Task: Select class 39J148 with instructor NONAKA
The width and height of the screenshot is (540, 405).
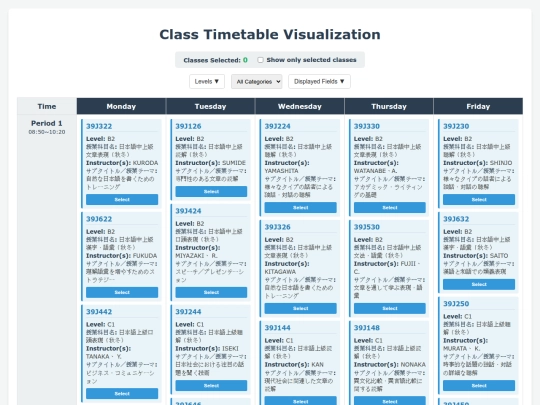Action: (390, 401)
